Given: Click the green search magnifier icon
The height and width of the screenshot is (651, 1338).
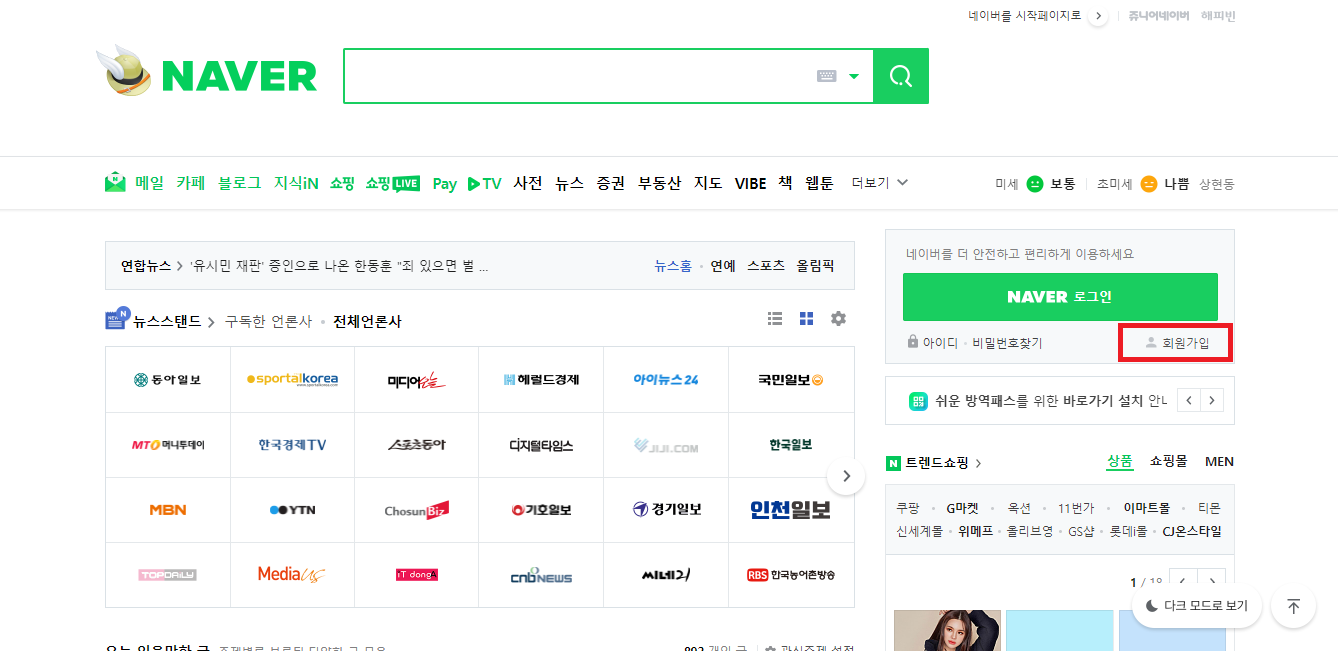Looking at the screenshot, I should tap(899, 75).
